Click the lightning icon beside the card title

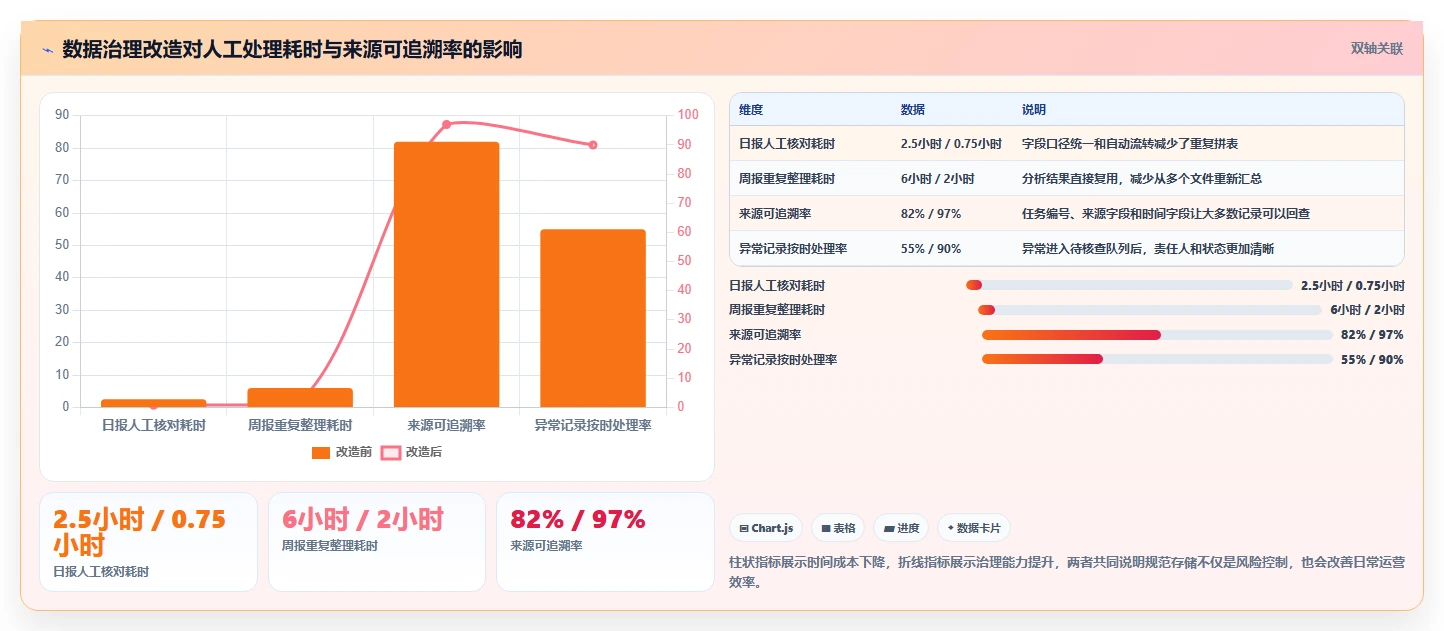point(48,49)
